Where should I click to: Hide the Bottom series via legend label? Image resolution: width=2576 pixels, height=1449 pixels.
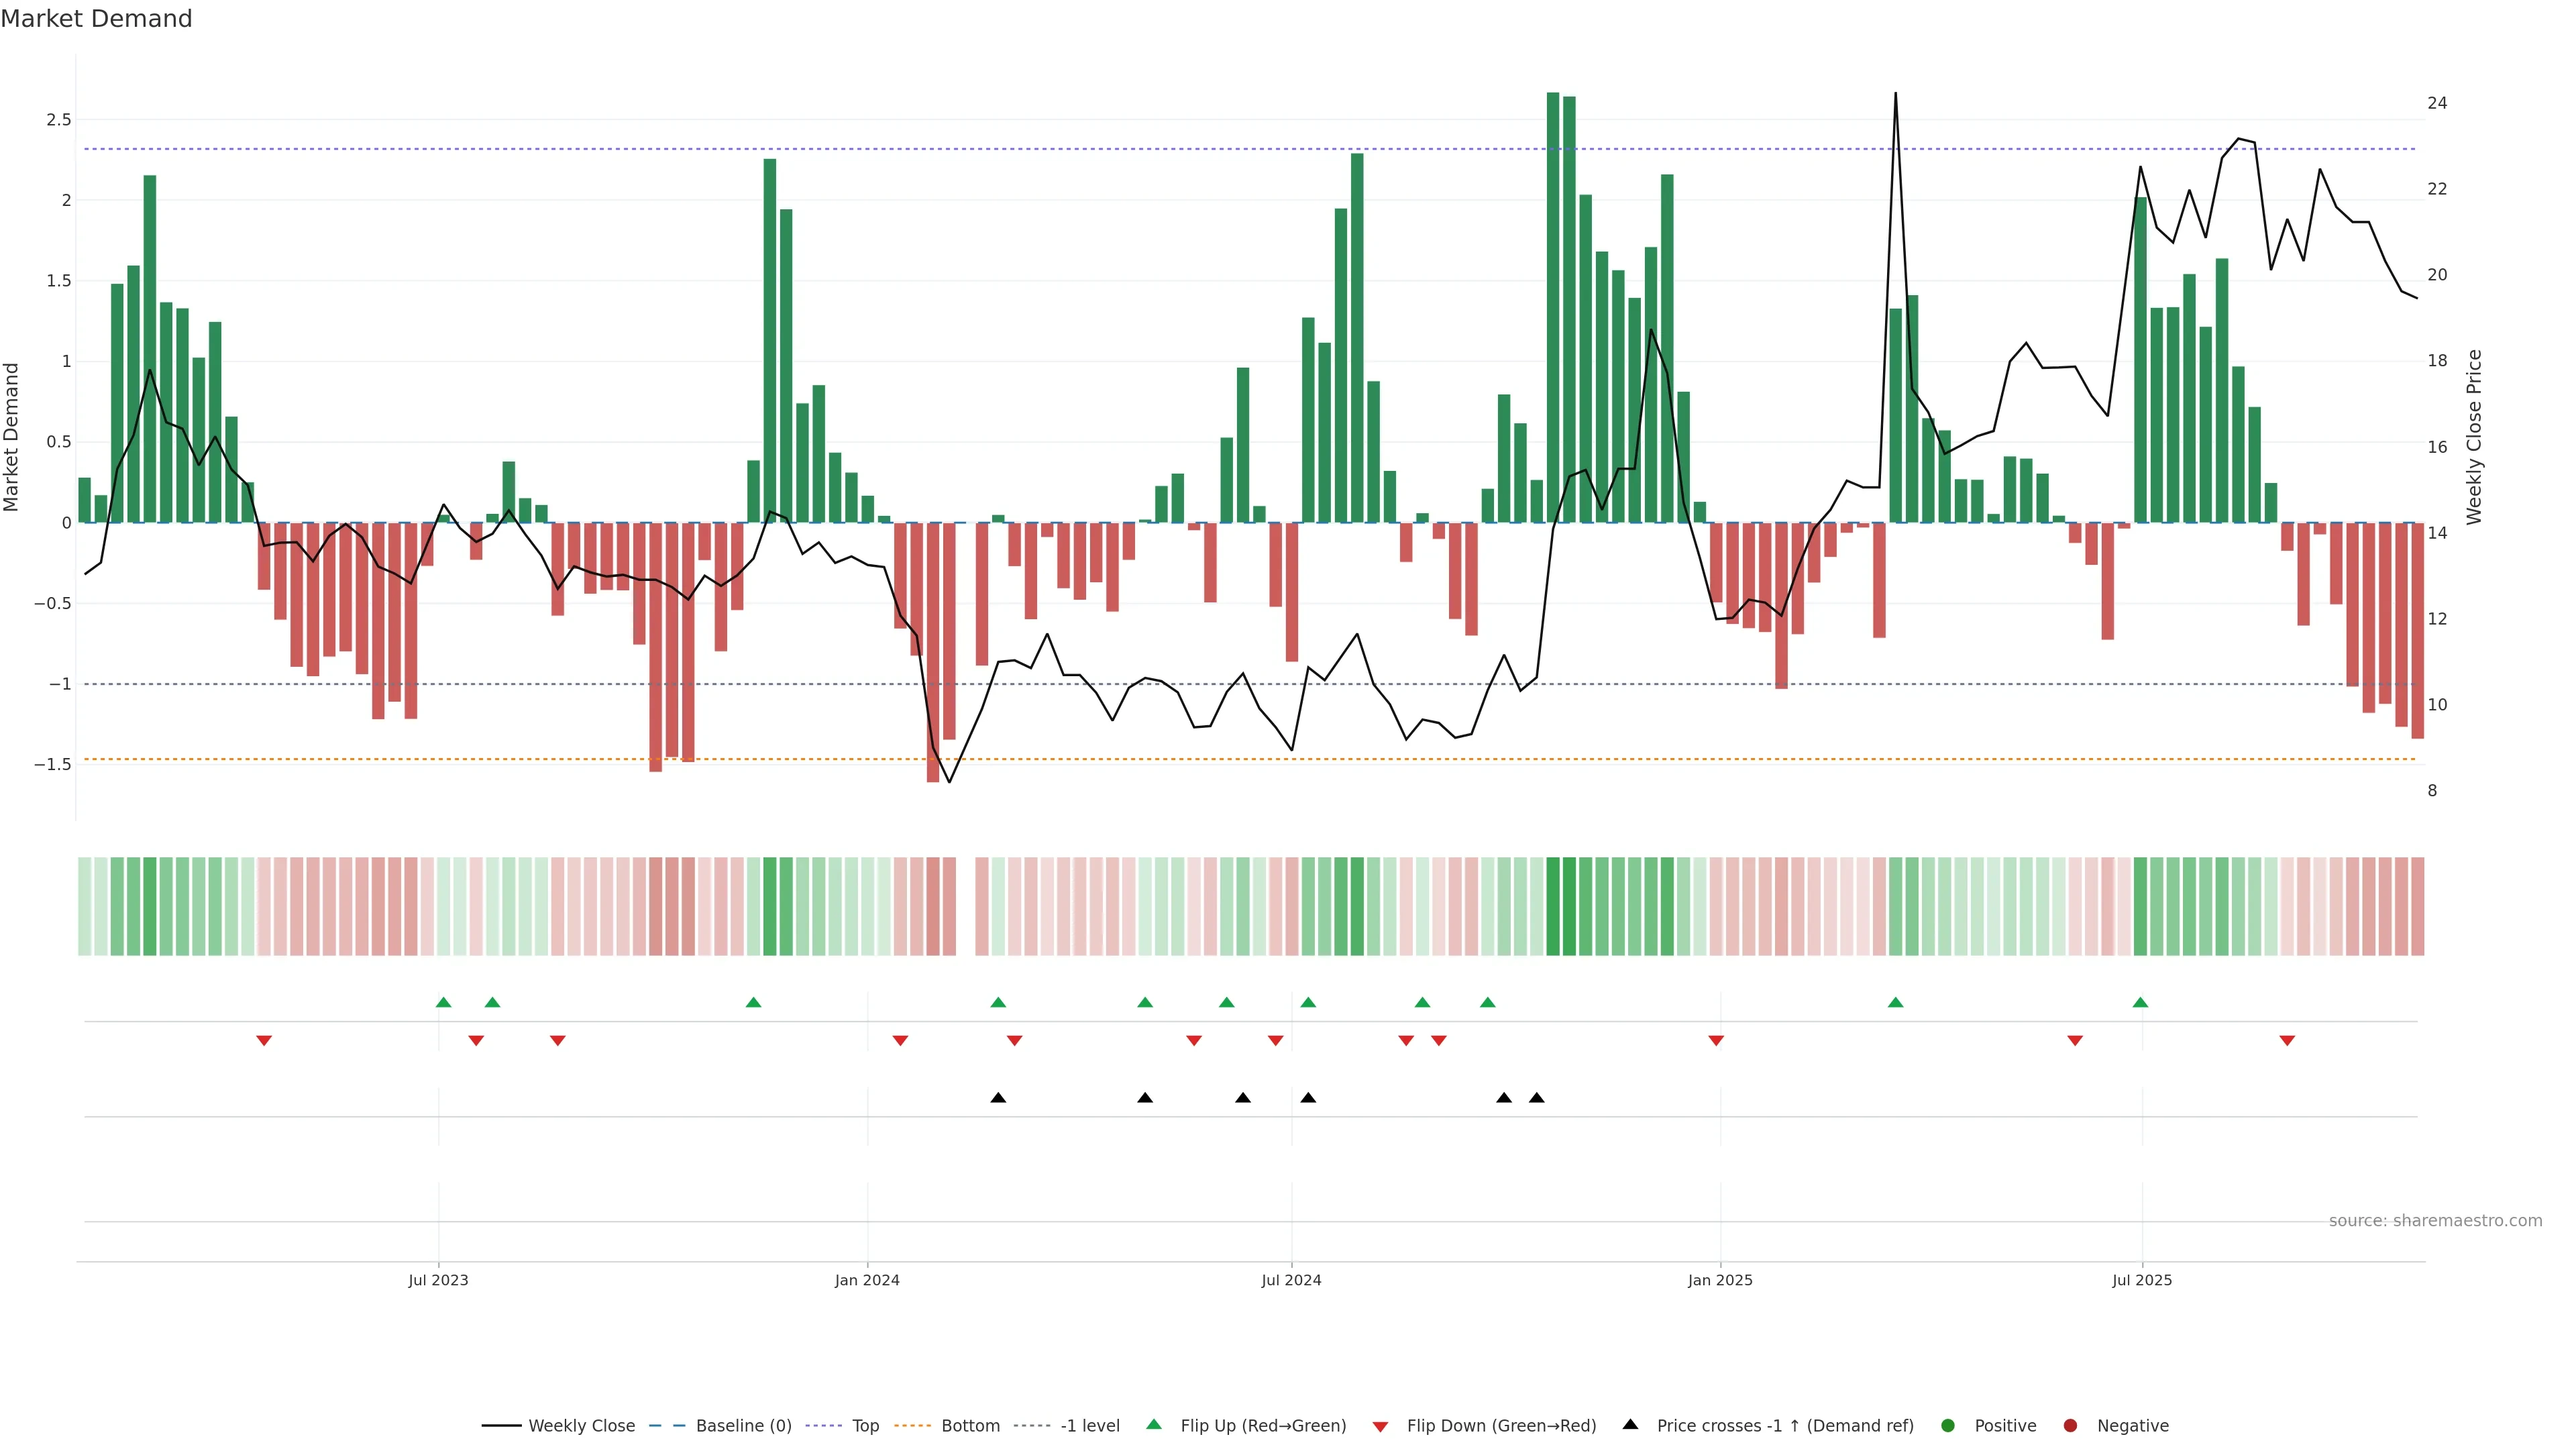click(970, 1425)
